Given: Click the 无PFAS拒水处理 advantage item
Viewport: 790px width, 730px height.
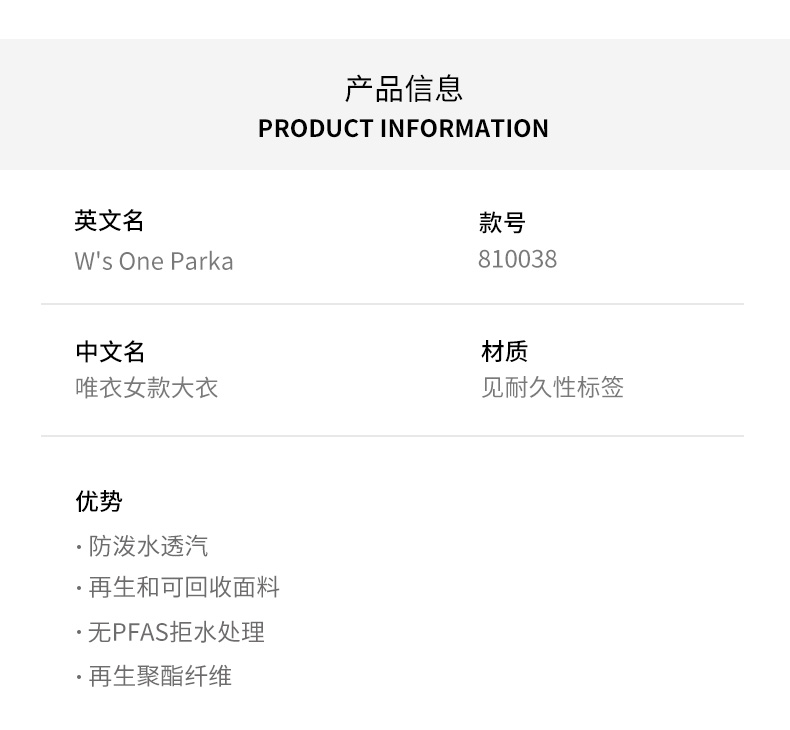Looking at the screenshot, I should (176, 632).
